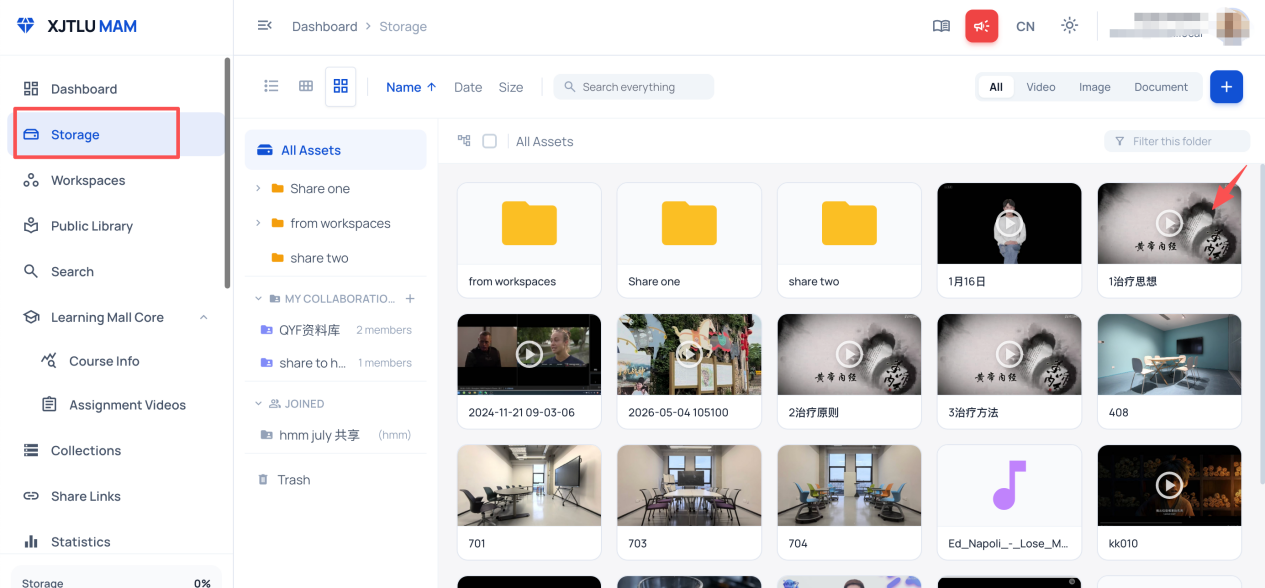Click All Assets breadcrumb text
The height and width of the screenshot is (588, 1265).
(x=545, y=142)
